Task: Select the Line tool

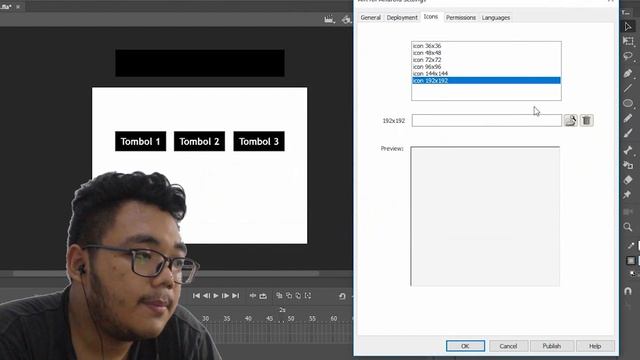Action: point(628,88)
